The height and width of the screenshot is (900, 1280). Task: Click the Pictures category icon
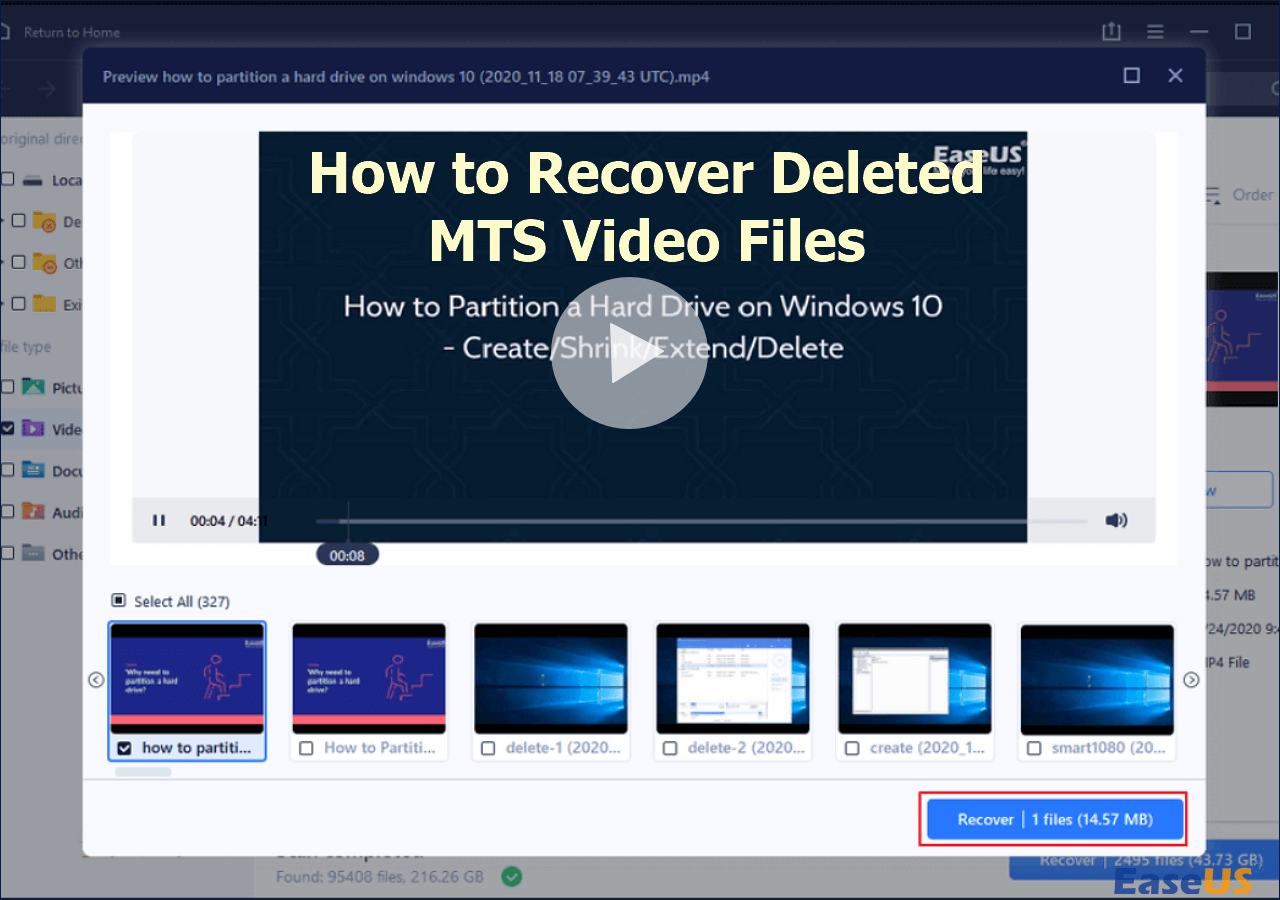pos(34,387)
